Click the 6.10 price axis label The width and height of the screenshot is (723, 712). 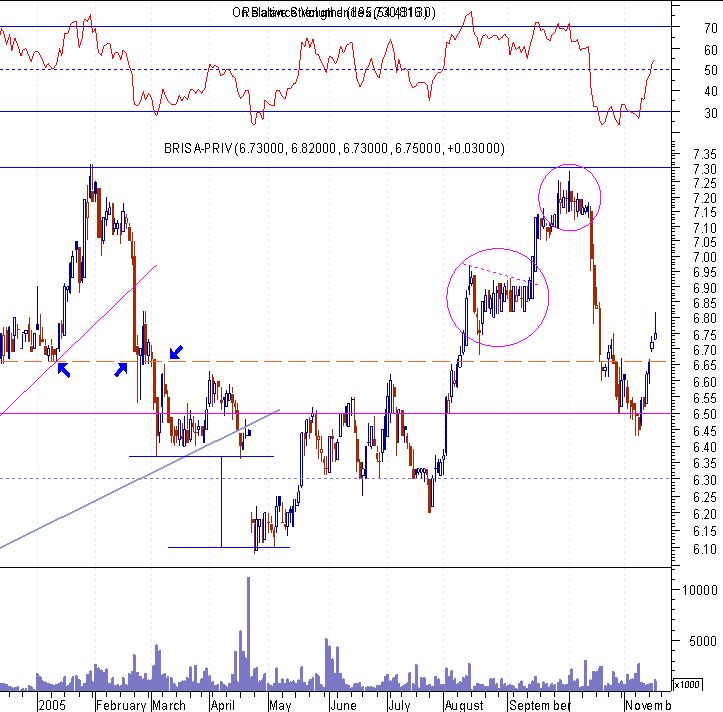[705, 550]
